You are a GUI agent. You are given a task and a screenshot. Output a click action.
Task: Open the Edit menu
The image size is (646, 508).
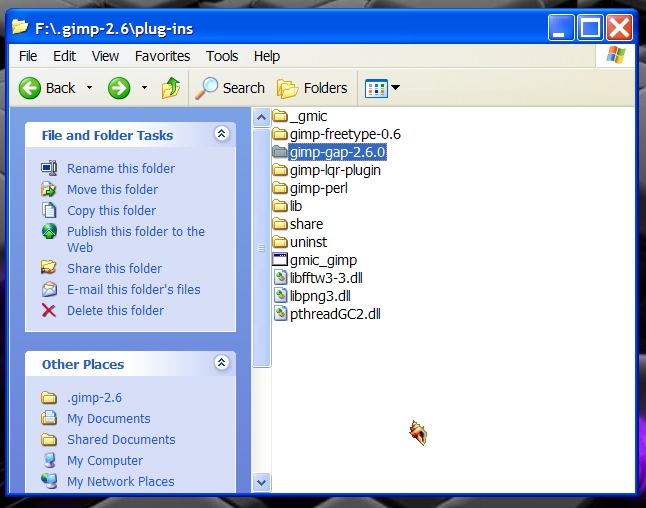(64, 56)
